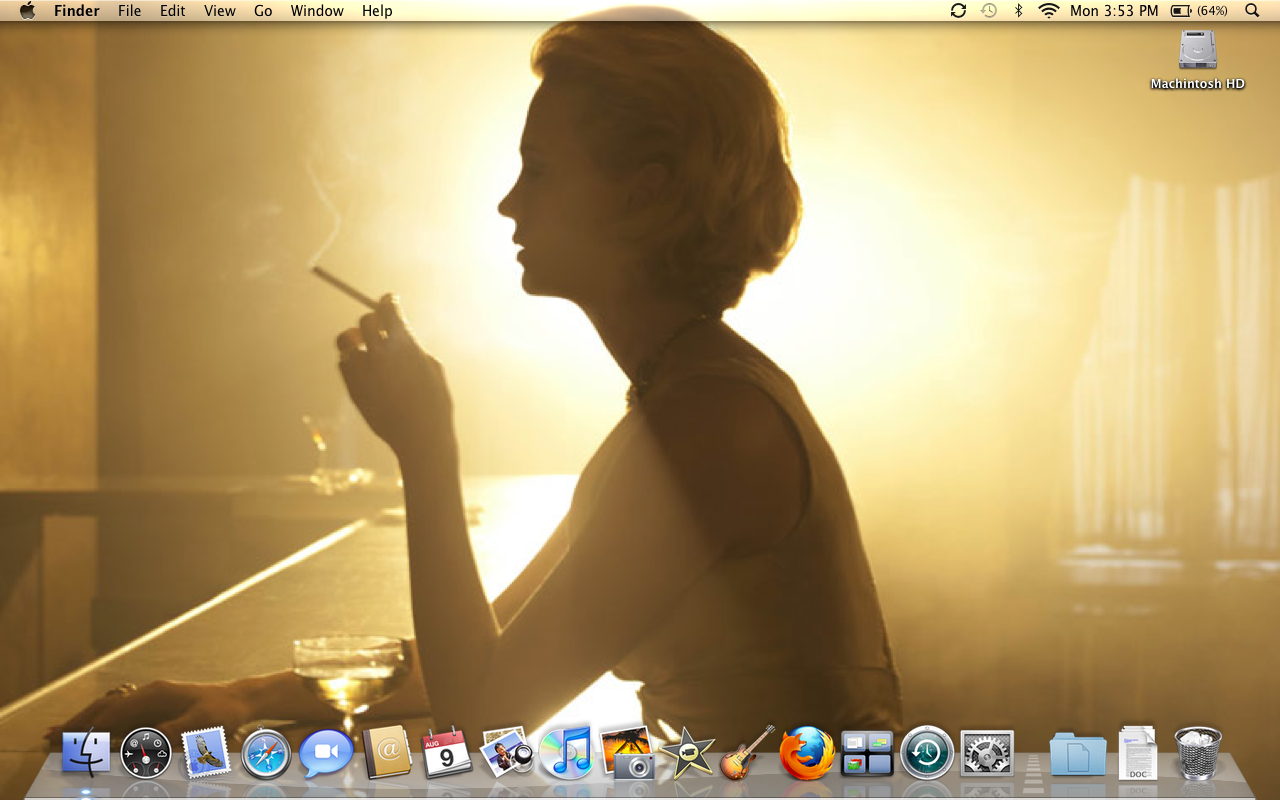This screenshot has height=800, width=1280.
Task: Open the File menu
Action: [129, 11]
